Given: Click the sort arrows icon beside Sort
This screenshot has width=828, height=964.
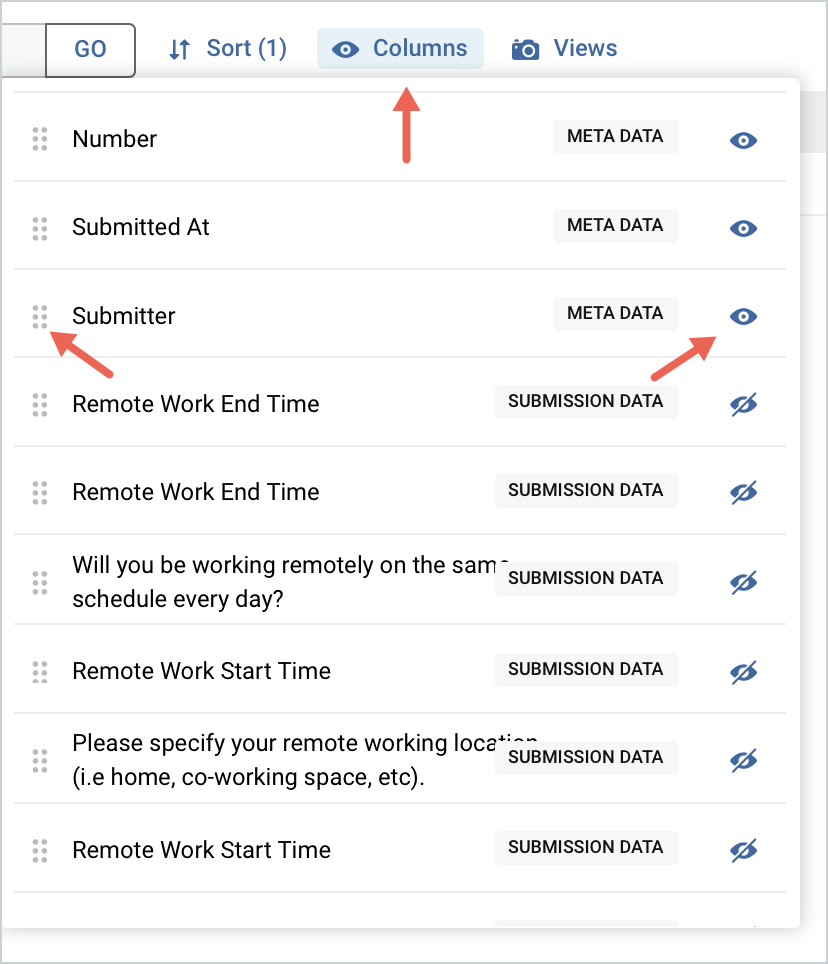Looking at the screenshot, I should [x=180, y=48].
